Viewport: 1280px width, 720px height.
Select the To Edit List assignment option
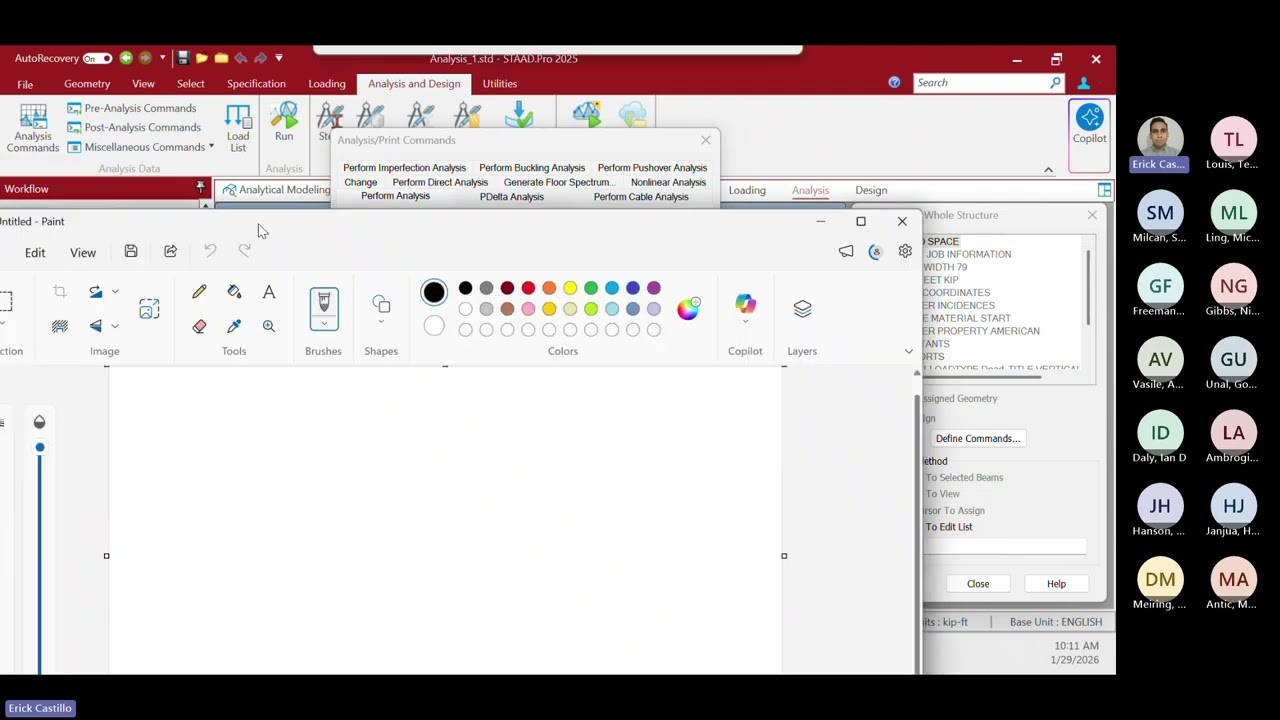[948, 527]
